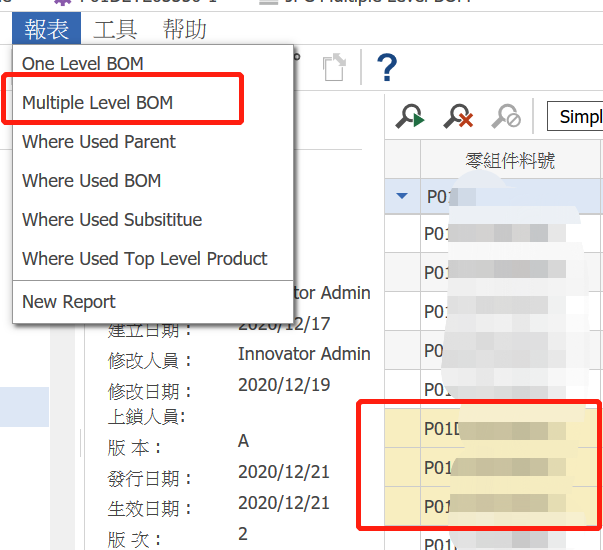Click the 2020/12/19 modified date value
Screen dimensions: 603x550
tap(284, 385)
